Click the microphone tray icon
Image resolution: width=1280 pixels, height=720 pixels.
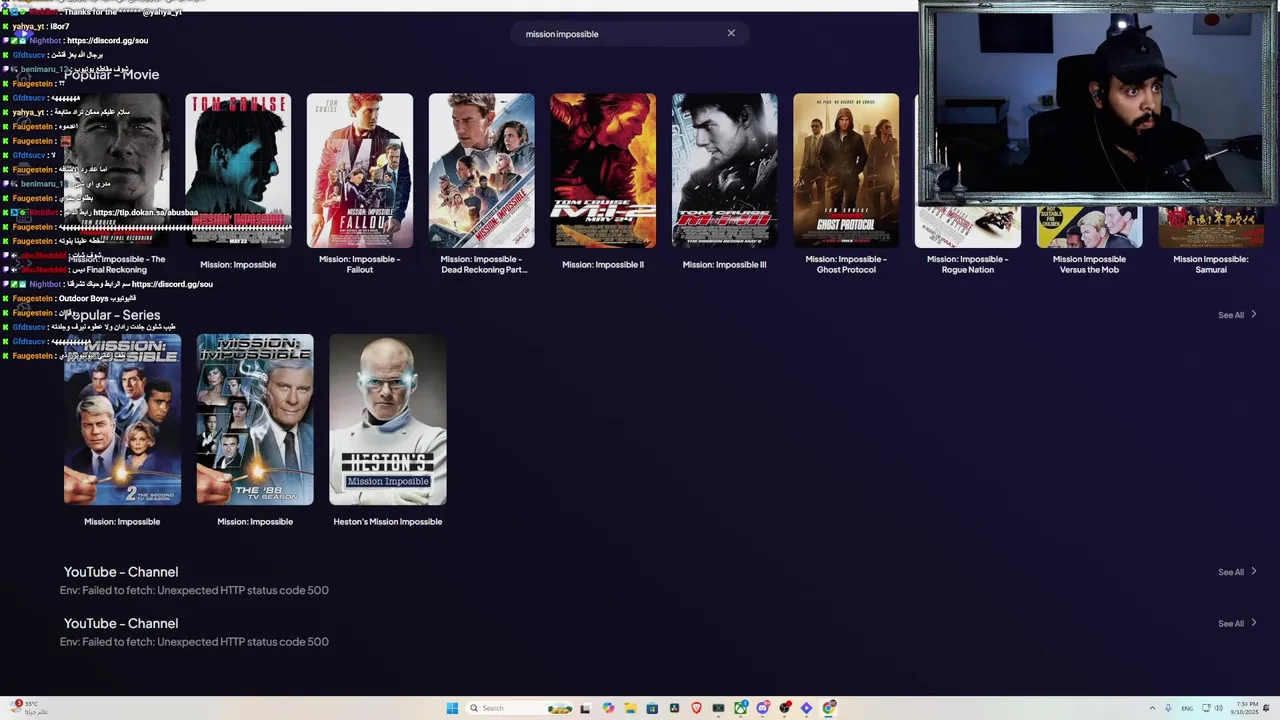[x=1168, y=708]
